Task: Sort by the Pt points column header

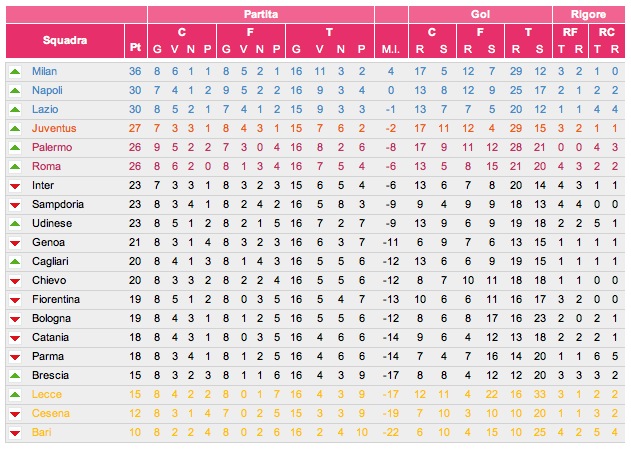Action: pyautogui.click(x=135, y=48)
